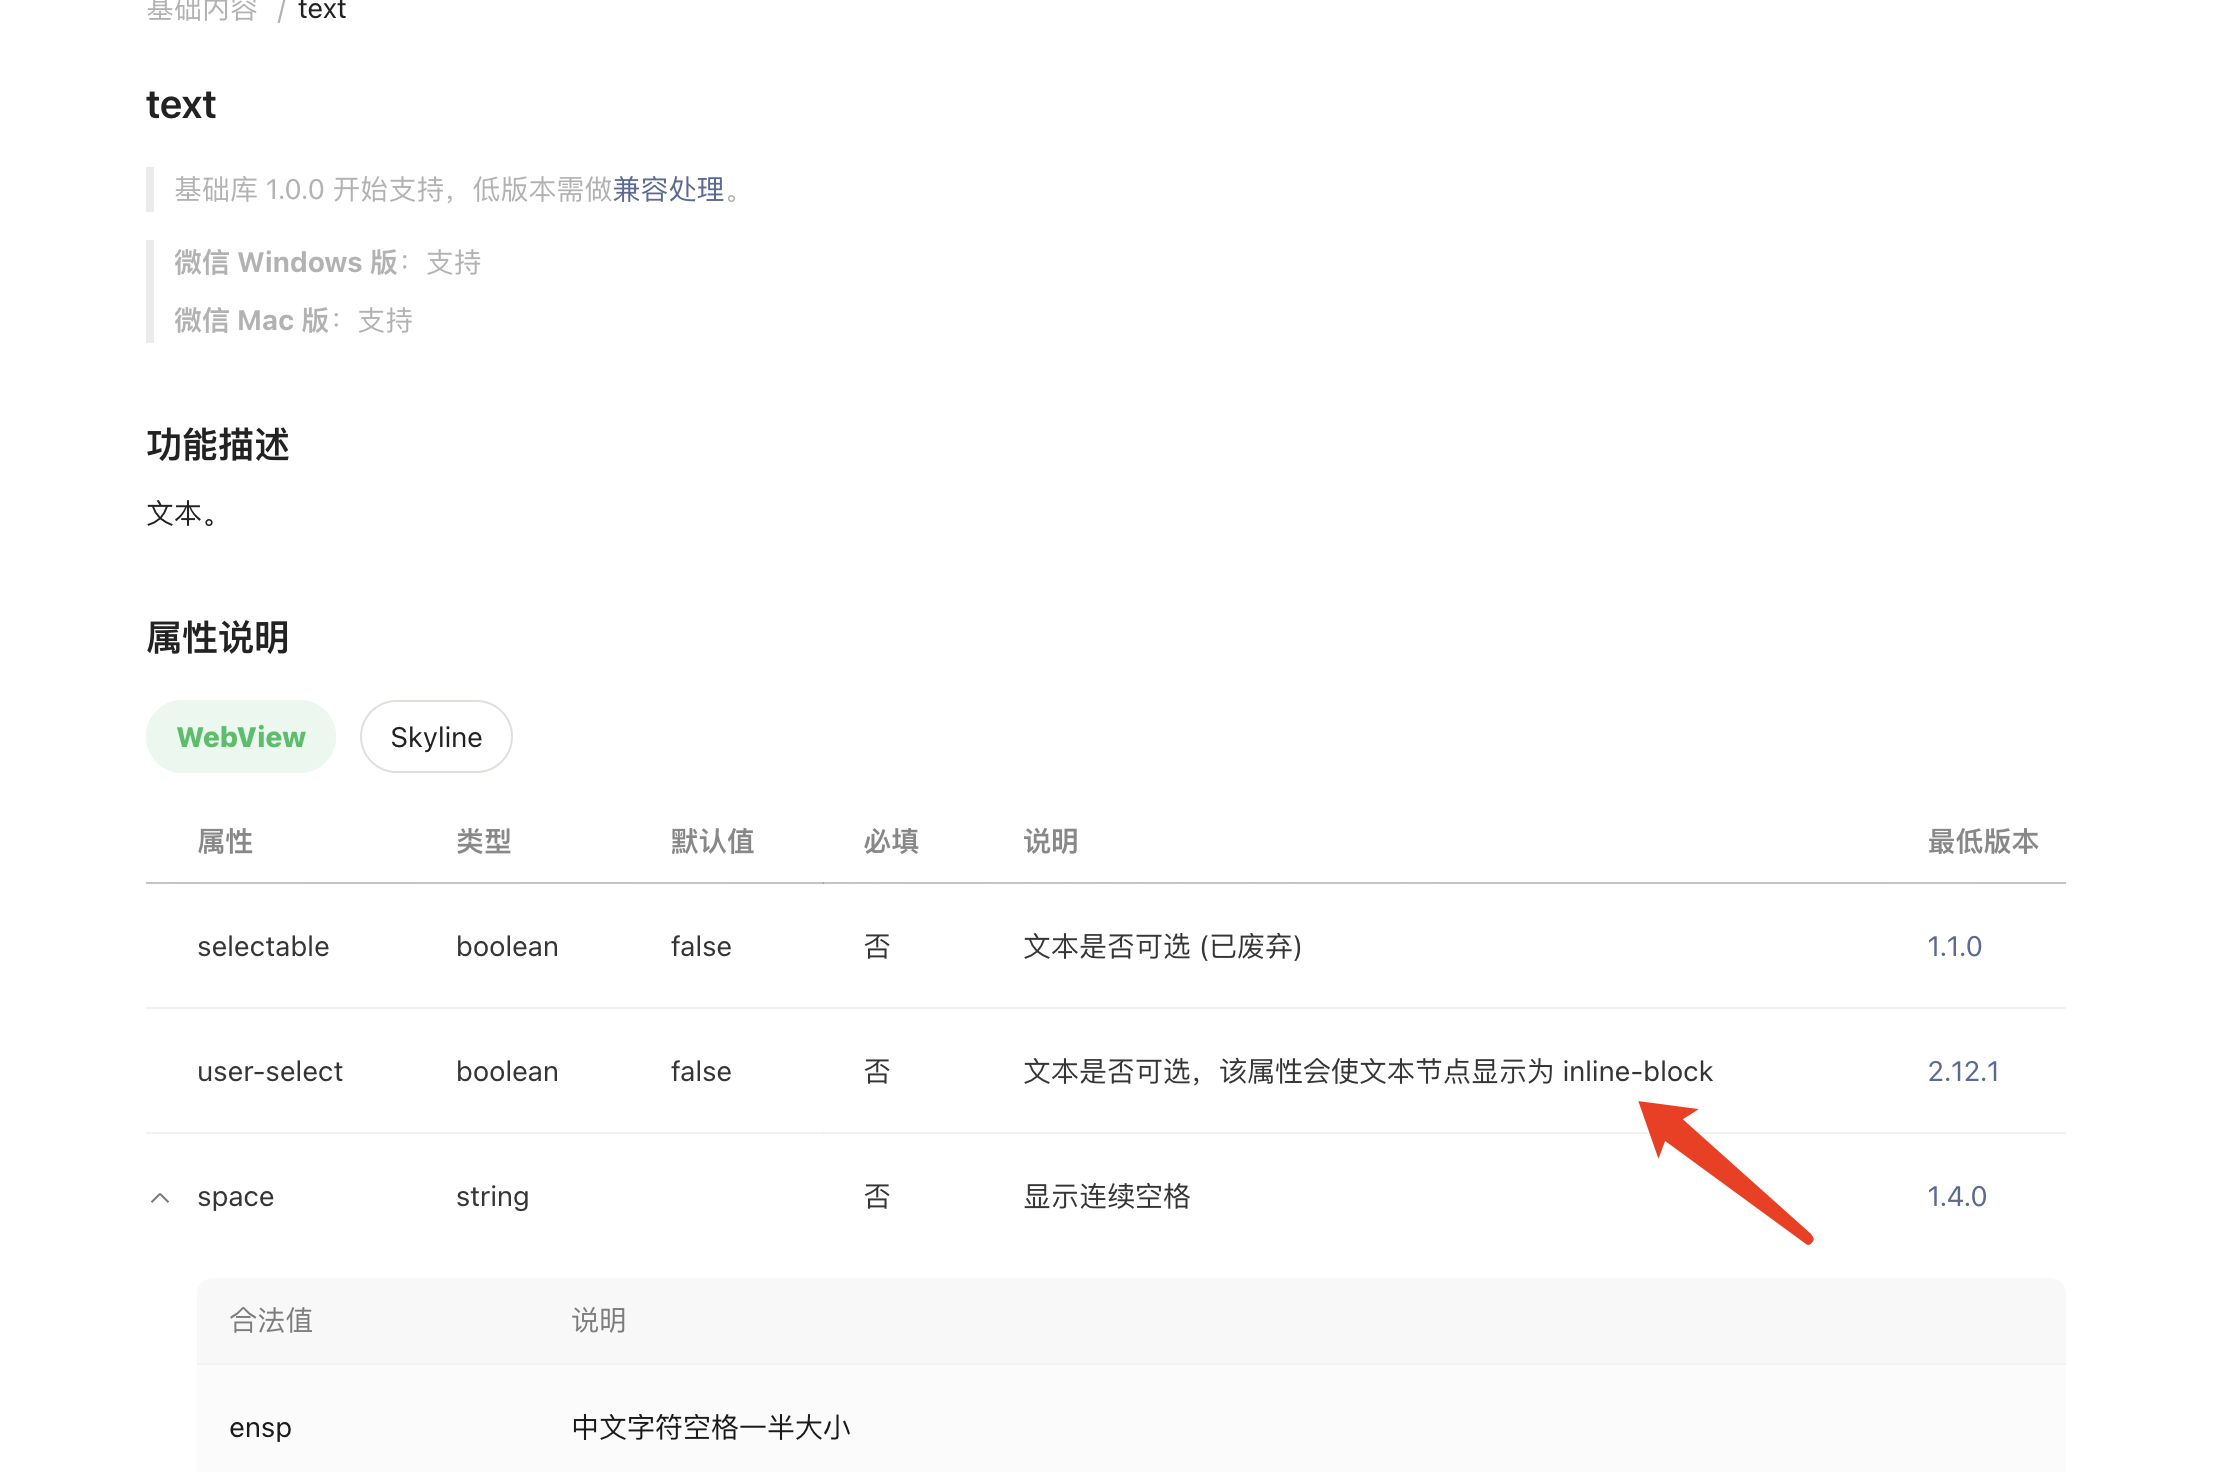Open version 1.1.0 link for selectable
Image resolution: width=2236 pixels, height=1472 pixels.
tap(1953, 946)
